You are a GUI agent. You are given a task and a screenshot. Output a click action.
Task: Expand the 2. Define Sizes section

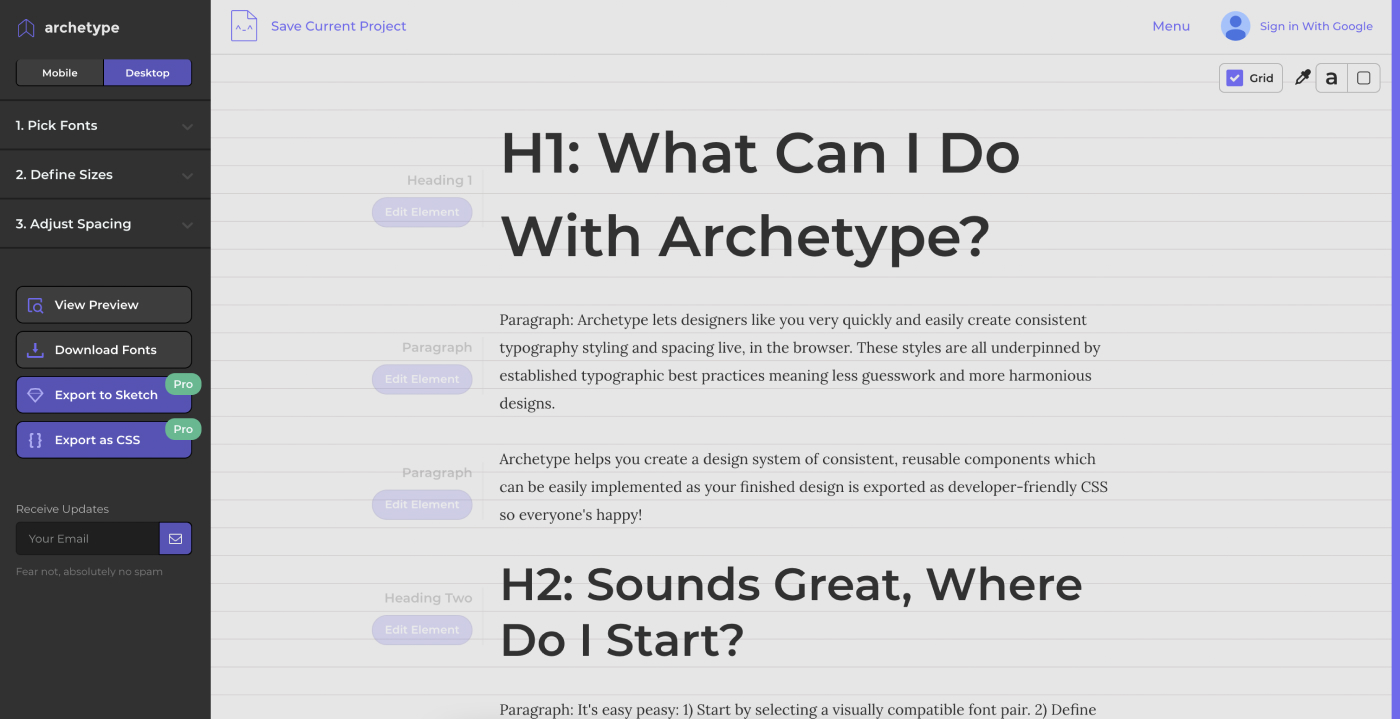[105, 175]
